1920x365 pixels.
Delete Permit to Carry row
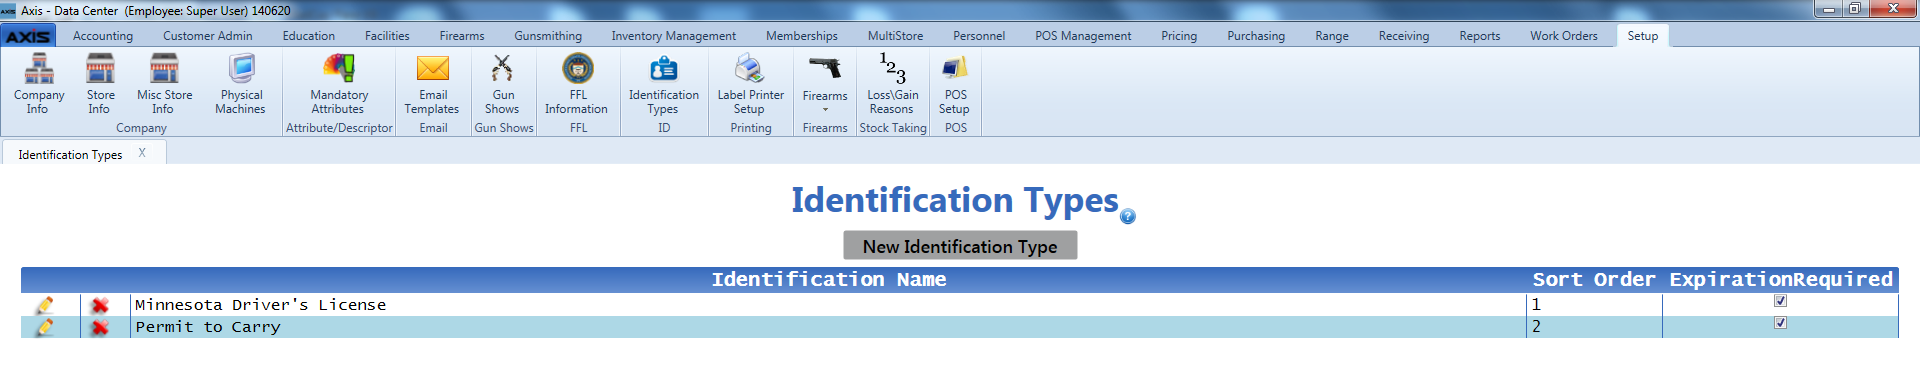click(100, 327)
